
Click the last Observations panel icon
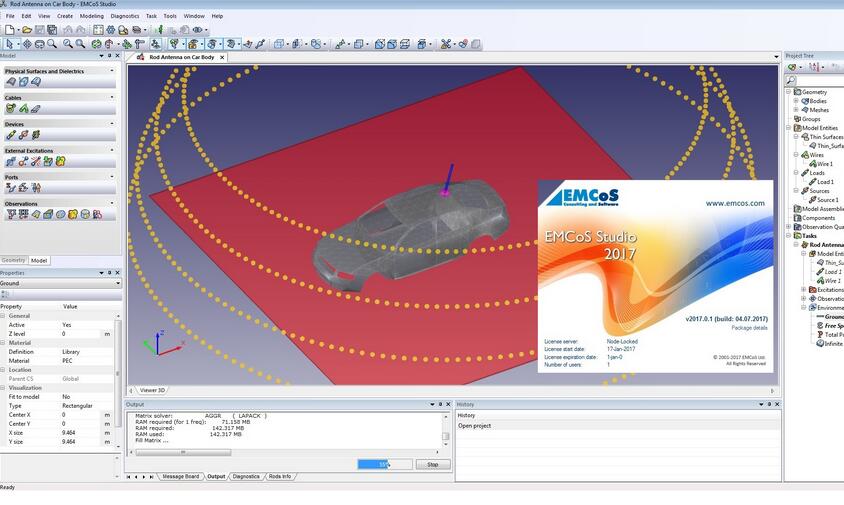point(97,214)
